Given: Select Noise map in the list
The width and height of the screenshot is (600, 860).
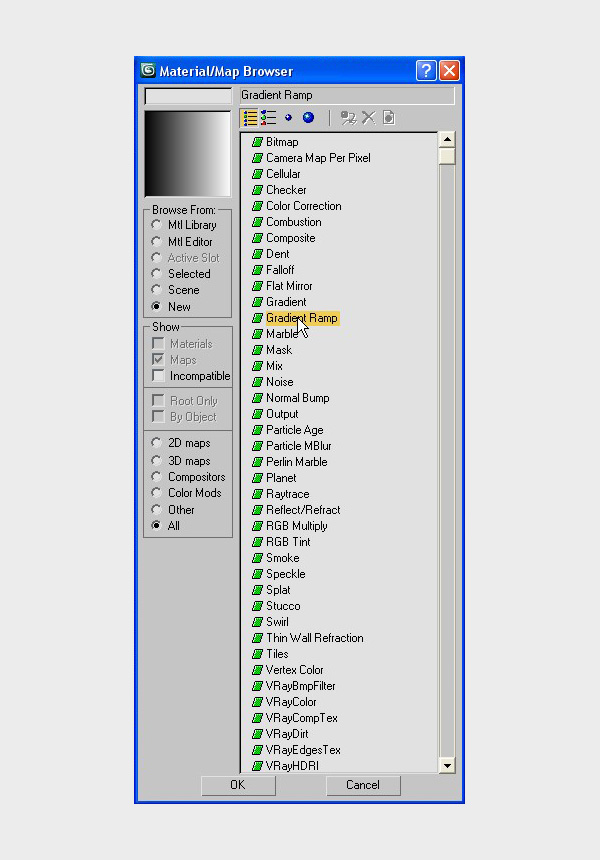Looking at the screenshot, I should click(279, 382).
